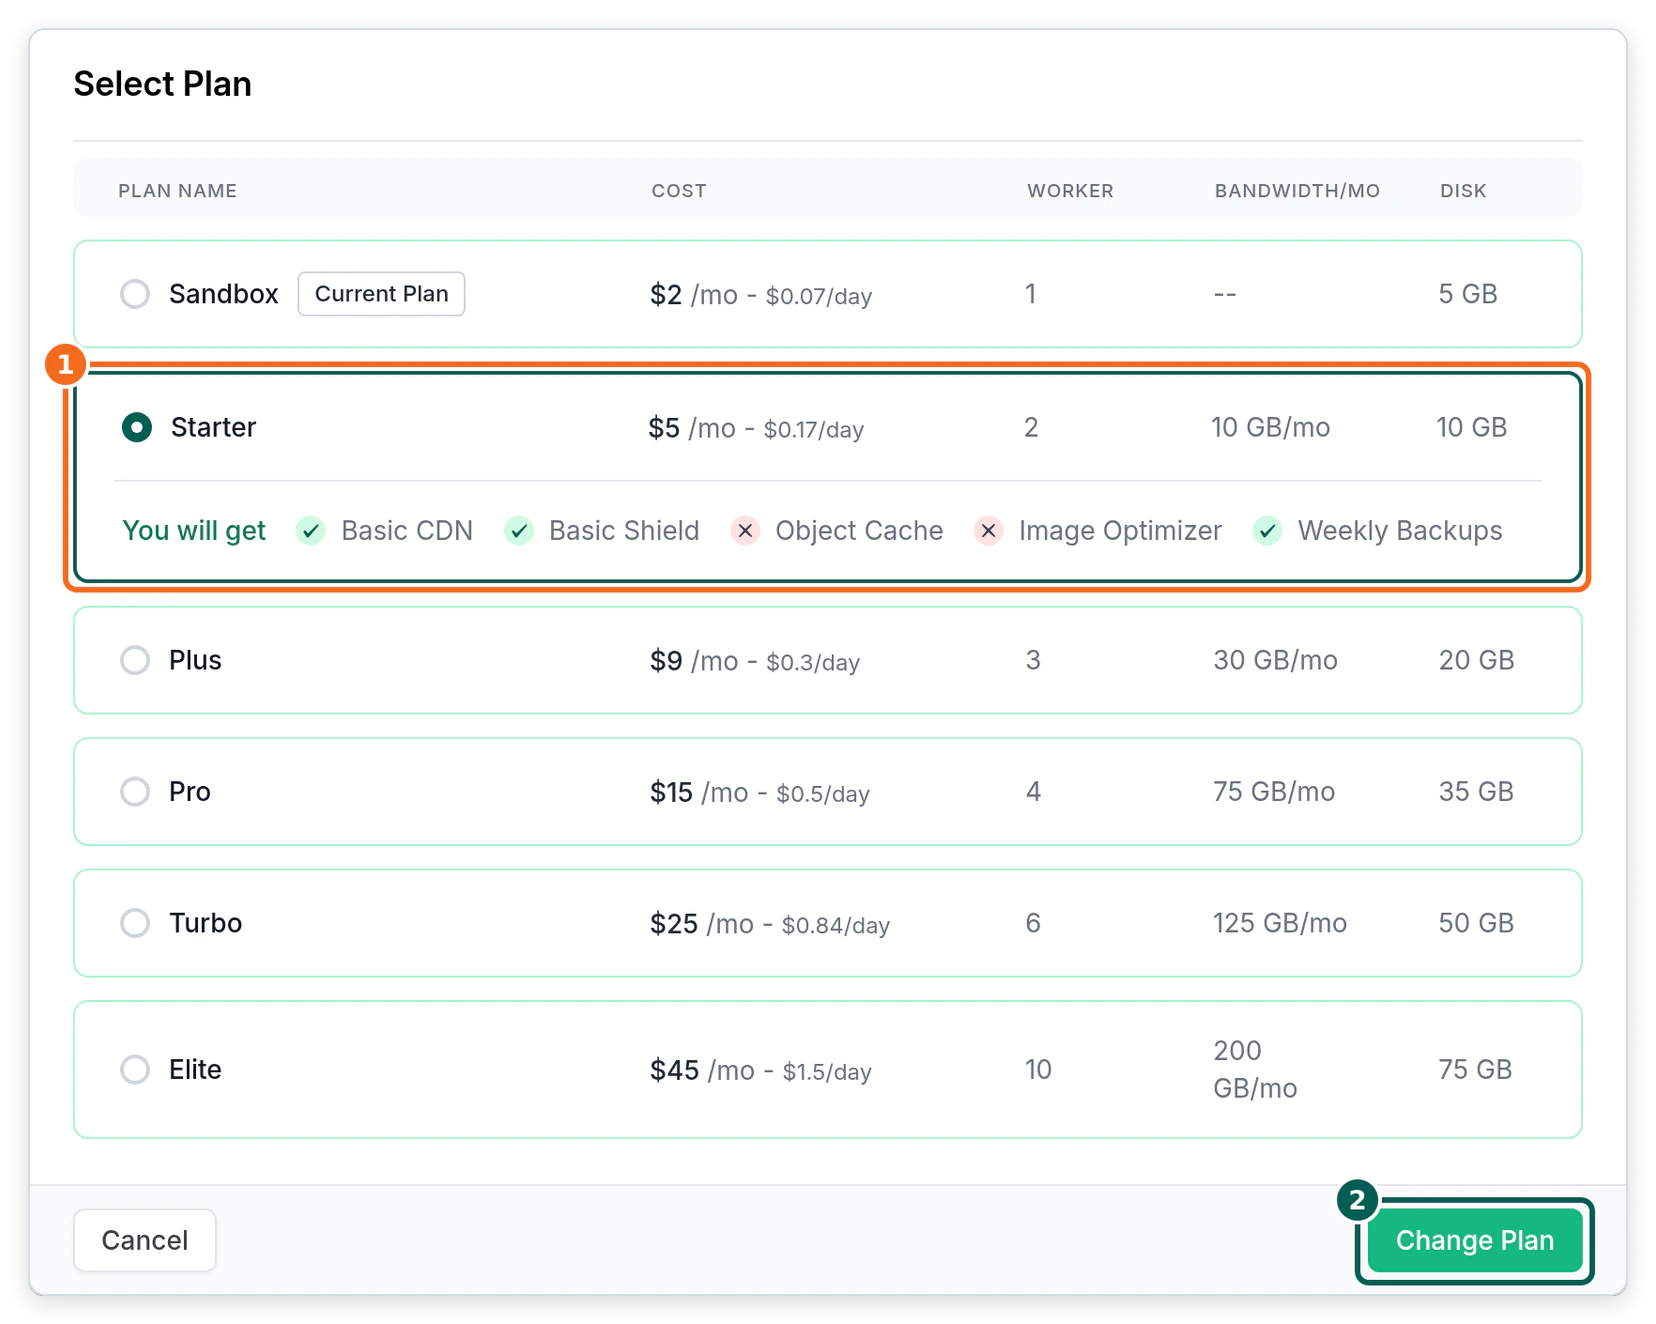Click the Turbo plan name
The width and height of the screenshot is (1656, 1324).
point(206,923)
